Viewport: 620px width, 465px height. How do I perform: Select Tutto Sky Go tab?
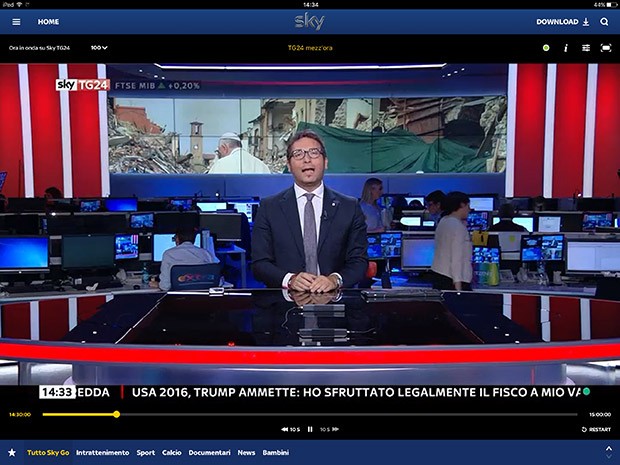click(x=48, y=452)
